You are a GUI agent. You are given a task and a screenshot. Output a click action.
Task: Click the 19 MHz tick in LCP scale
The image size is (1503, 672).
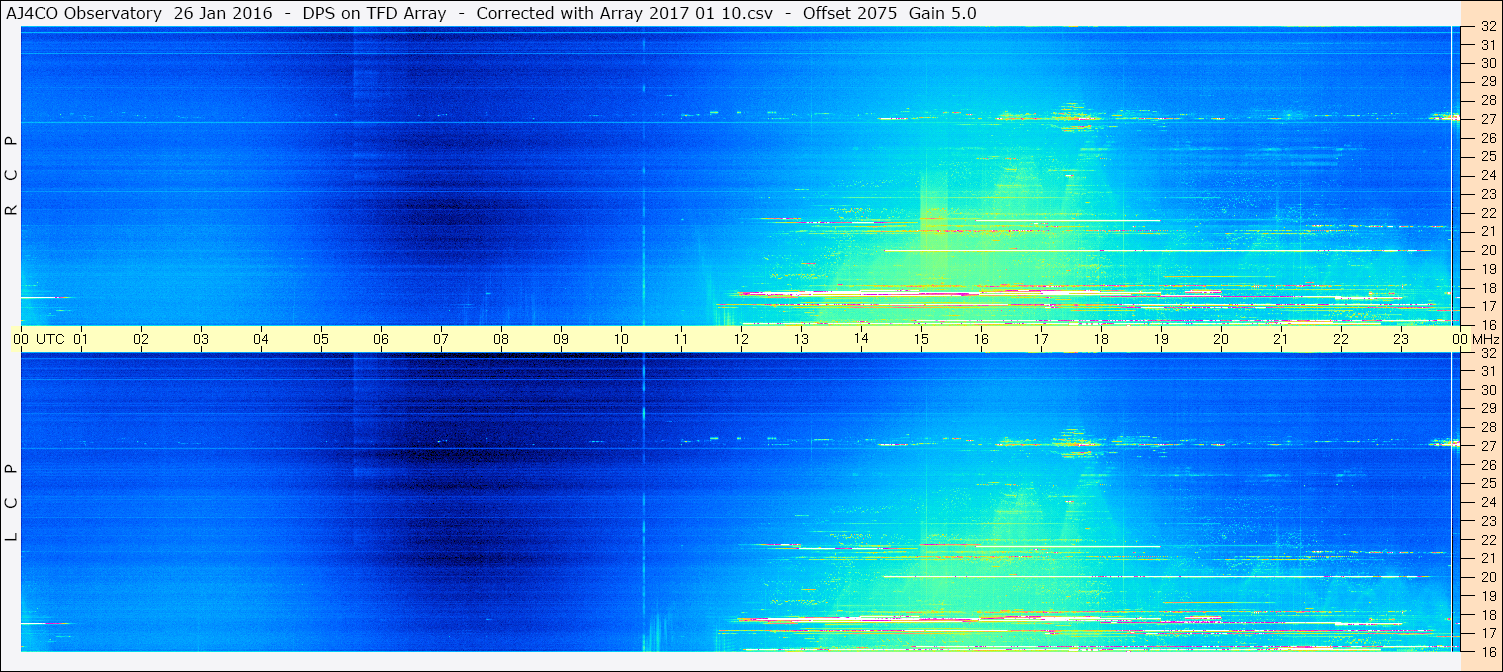(x=1488, y=596)
